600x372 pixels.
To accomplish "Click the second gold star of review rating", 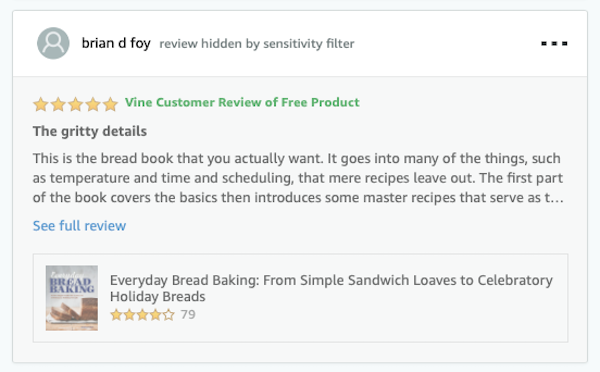I will point(58,104).
